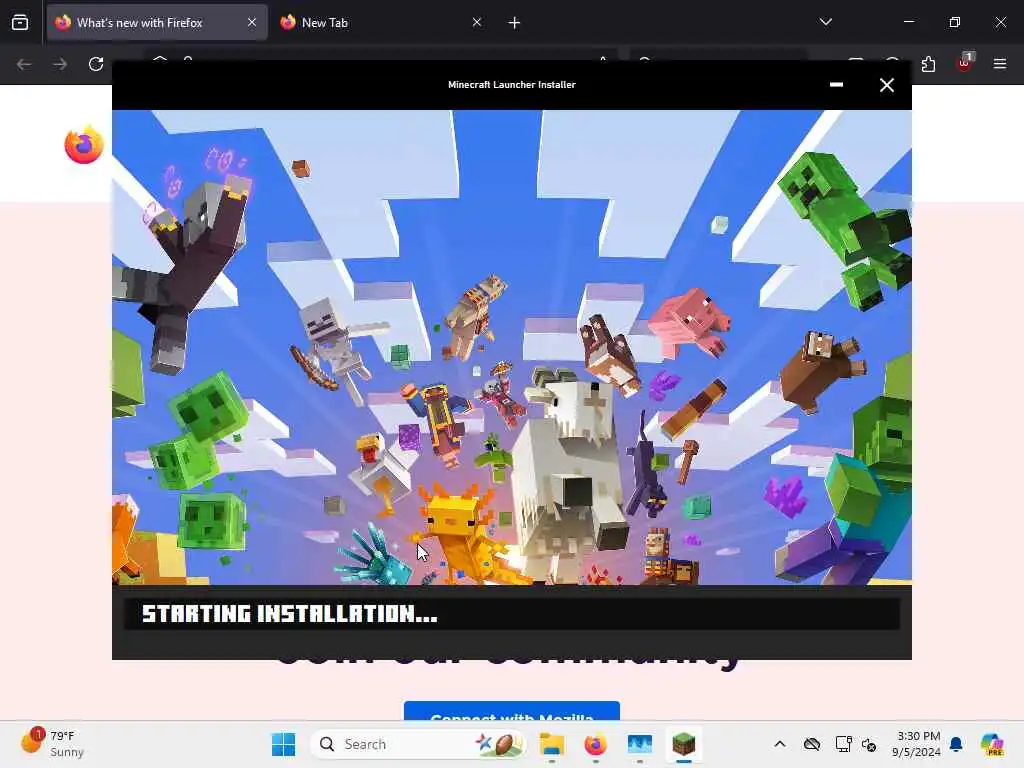Open Firefox View icon in tab bar
The width and height of the screenshot is (1024, 768).
[x=20, y=23]
